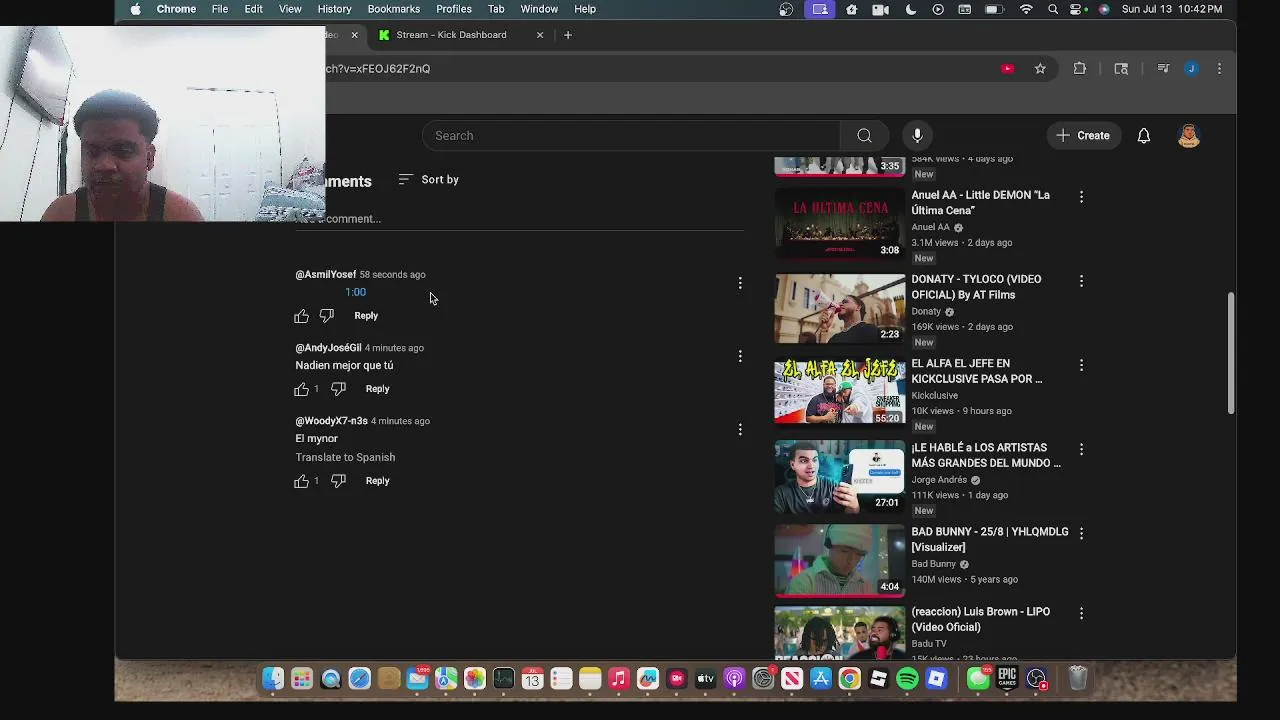Open the Kickclusive channel name
This screenshot has width=1280, height=720.
[934, 396]
